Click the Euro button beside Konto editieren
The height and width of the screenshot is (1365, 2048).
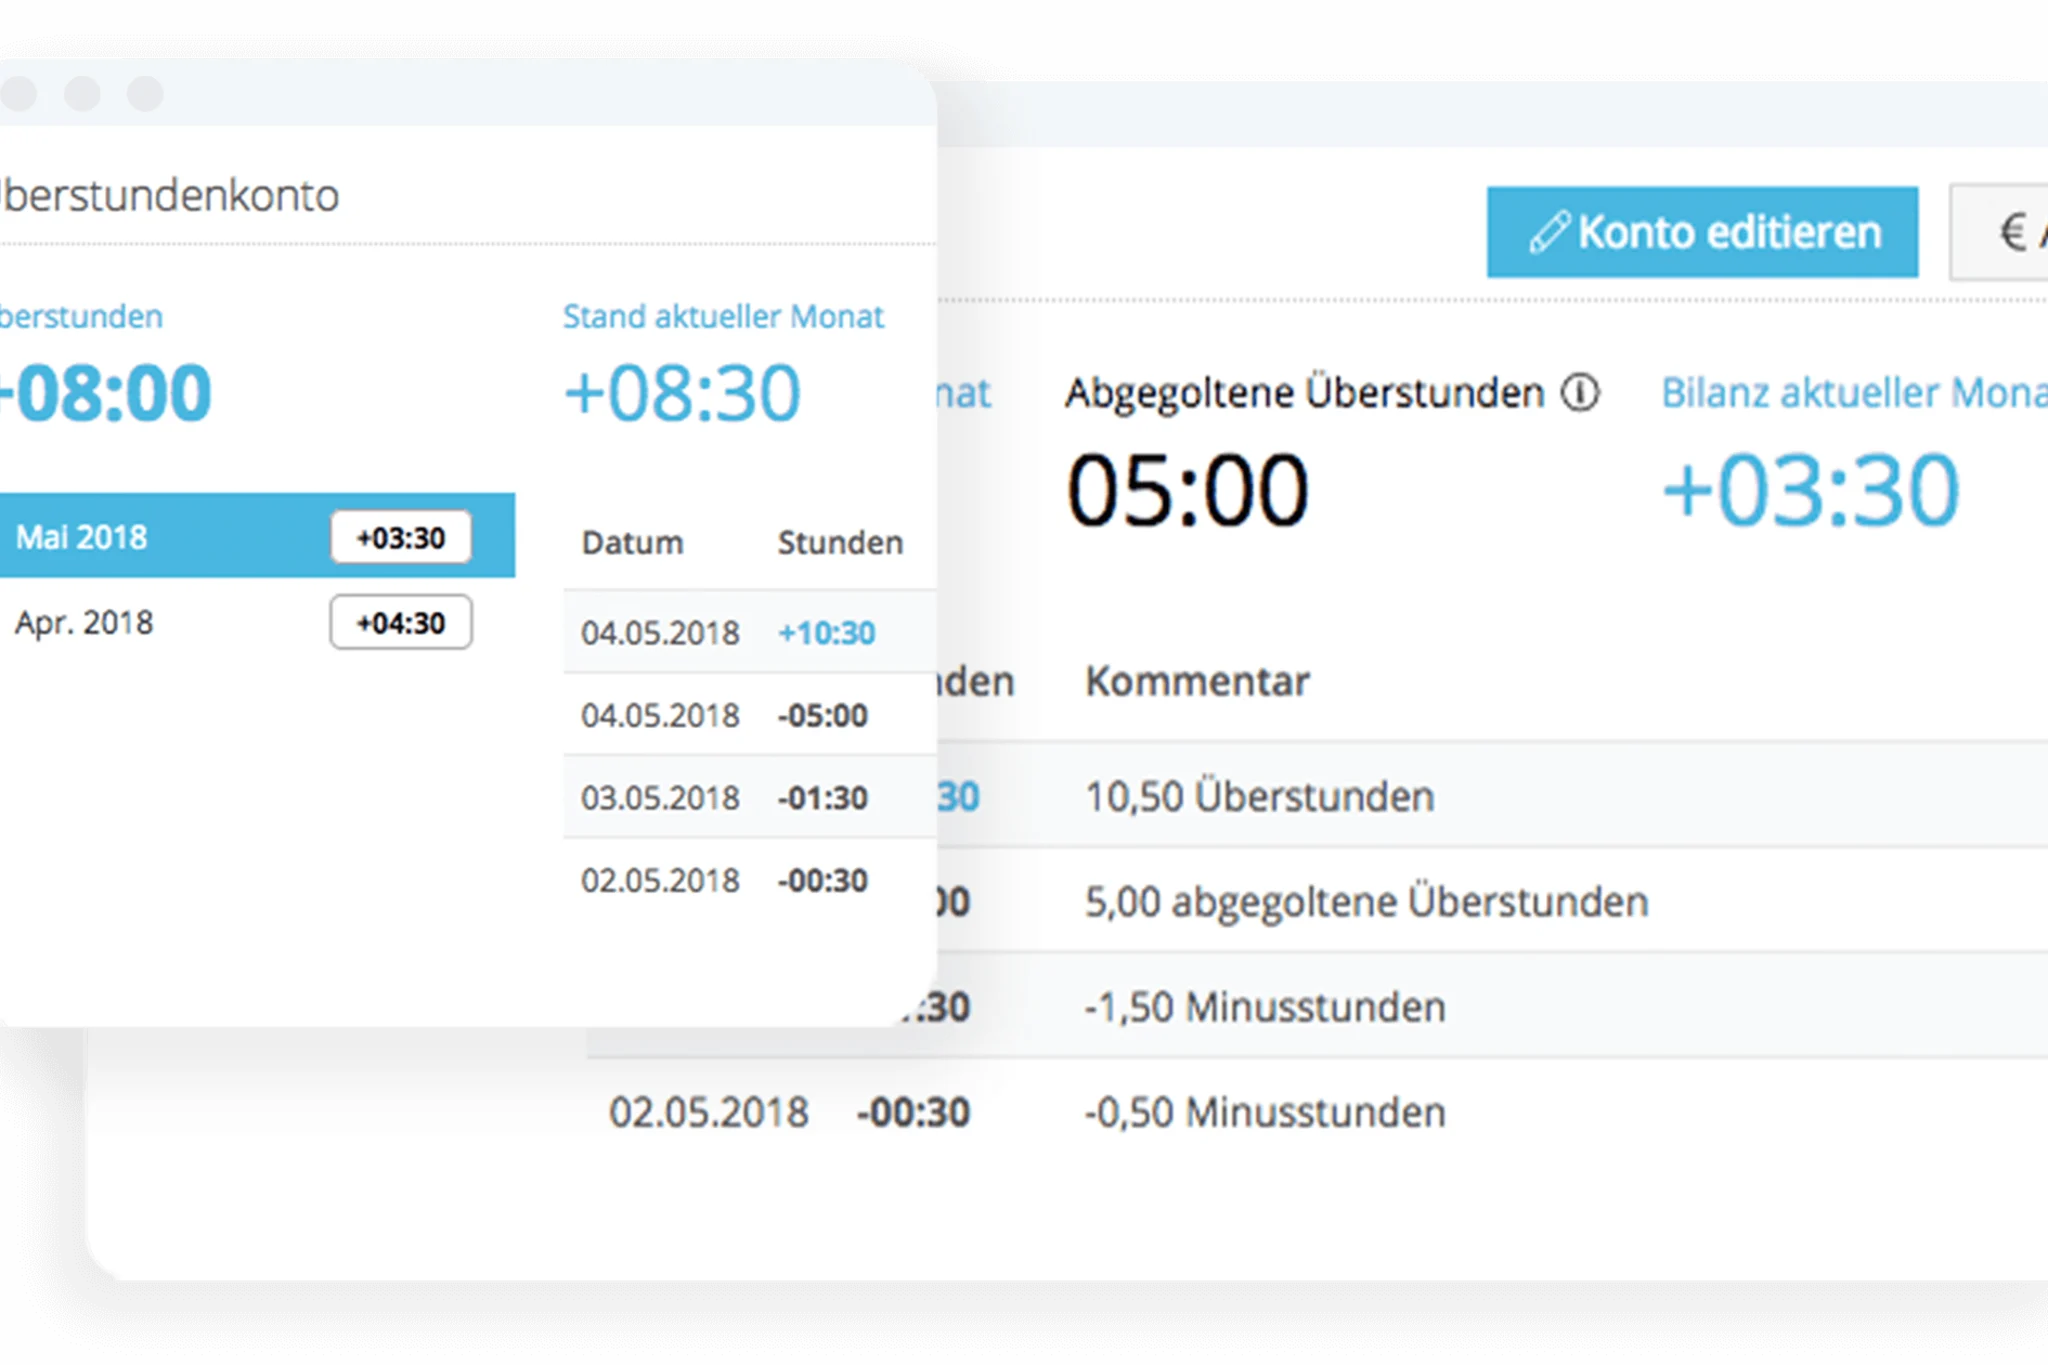(x=1999, y=232)
